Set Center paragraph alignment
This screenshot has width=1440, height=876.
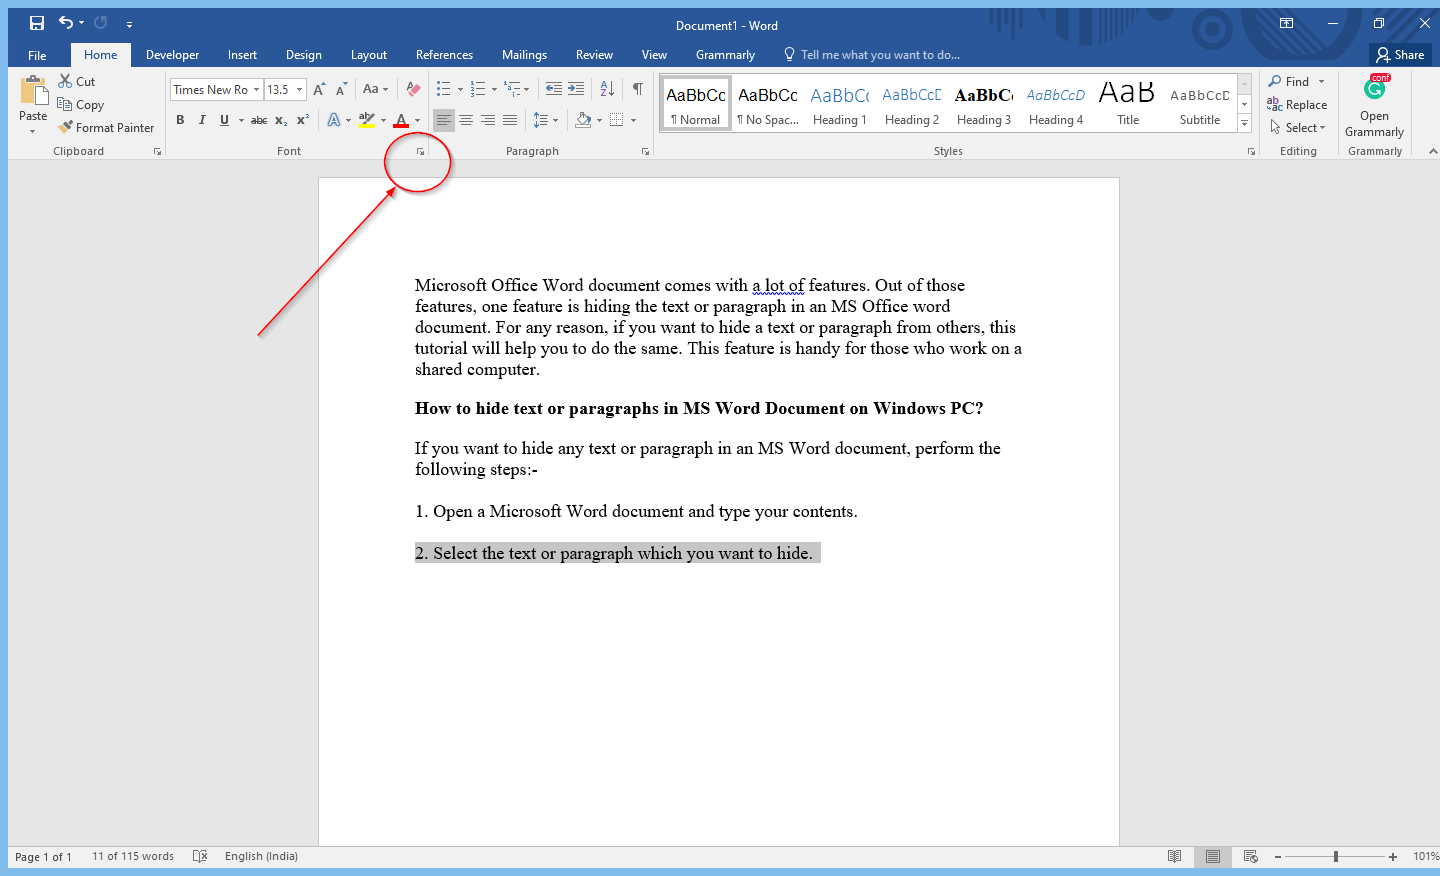pos(466,120)
